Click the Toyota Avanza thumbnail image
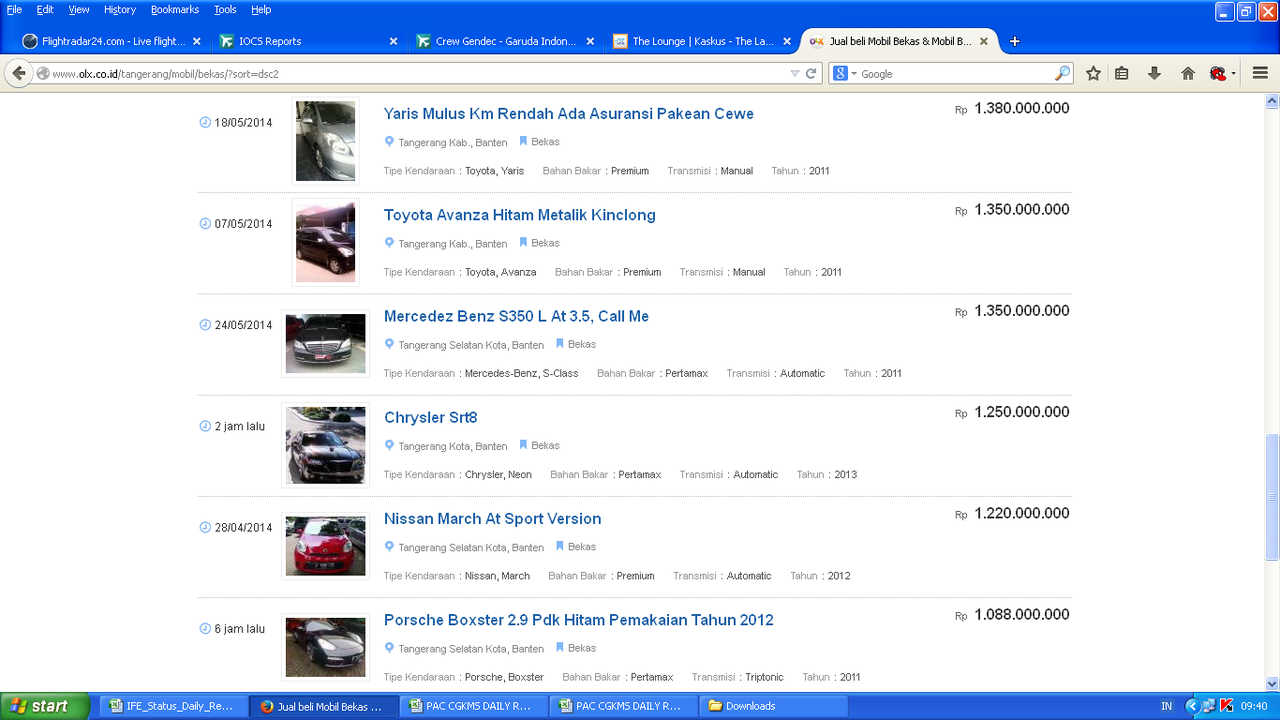The image size is (1280, 720). 325,242
